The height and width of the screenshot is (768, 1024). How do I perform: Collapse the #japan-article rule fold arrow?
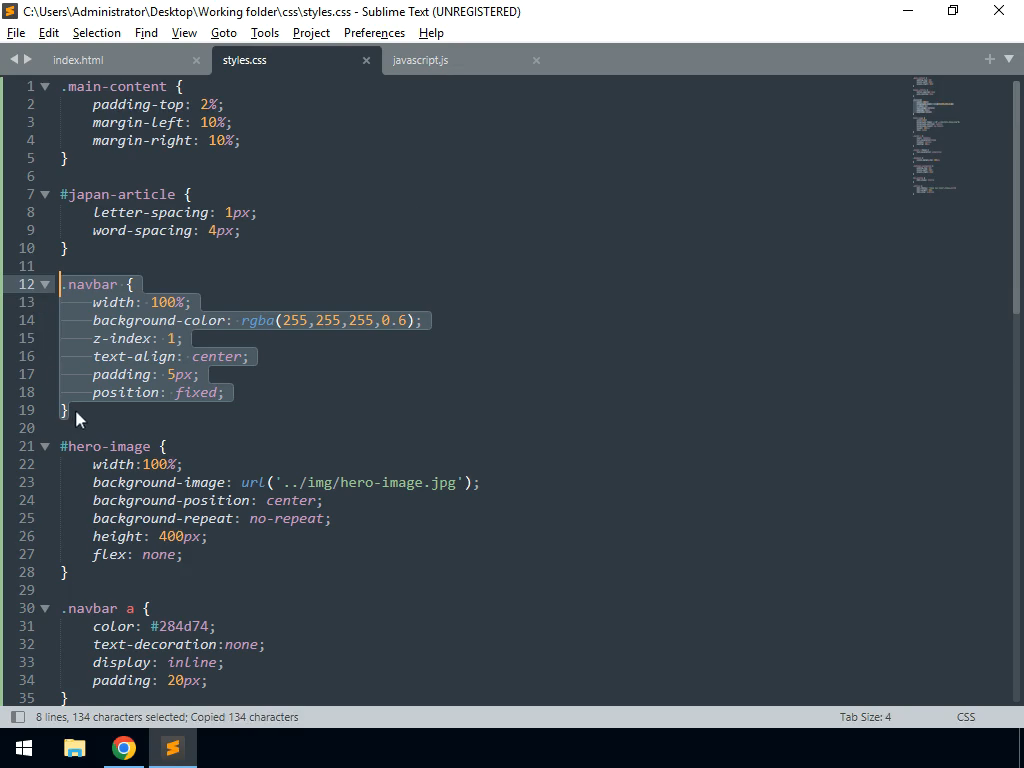coord(45,194)
